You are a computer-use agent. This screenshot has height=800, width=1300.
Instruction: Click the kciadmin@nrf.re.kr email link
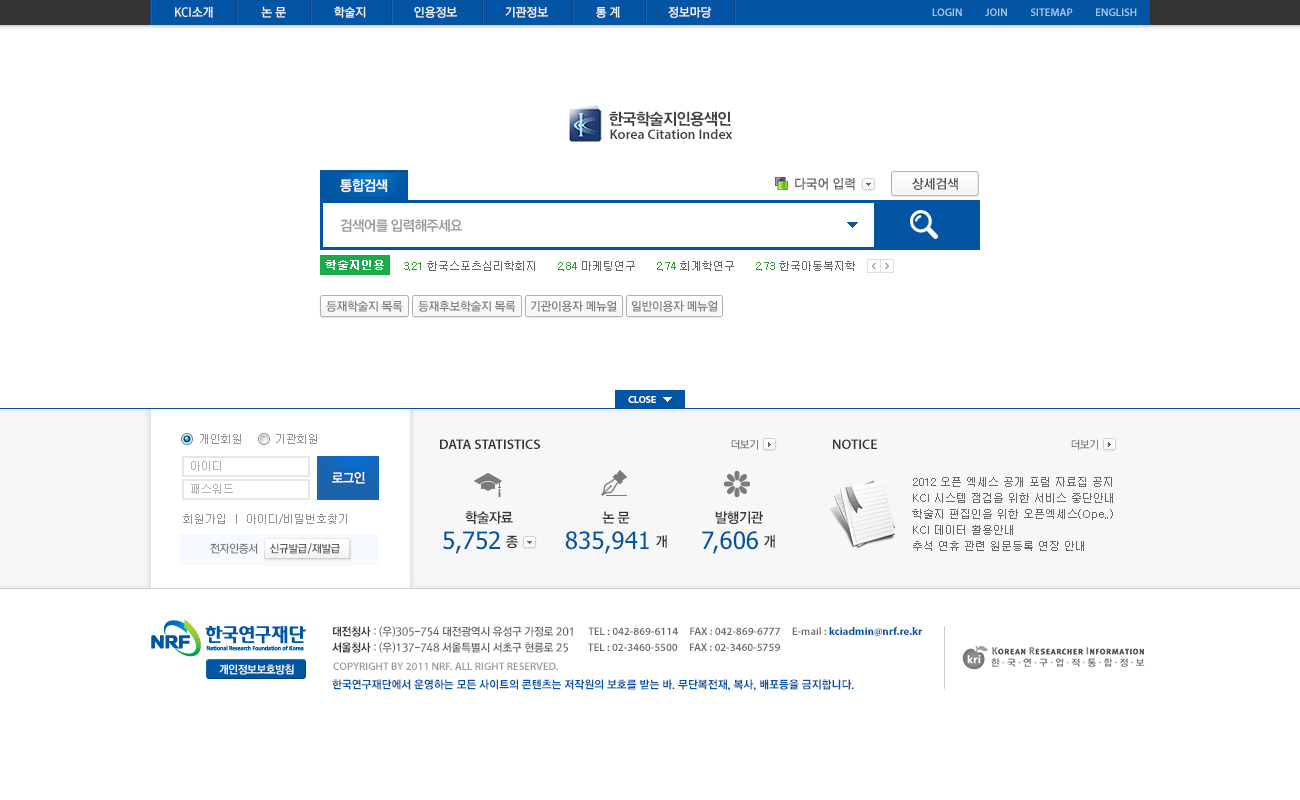coord(875,632)
